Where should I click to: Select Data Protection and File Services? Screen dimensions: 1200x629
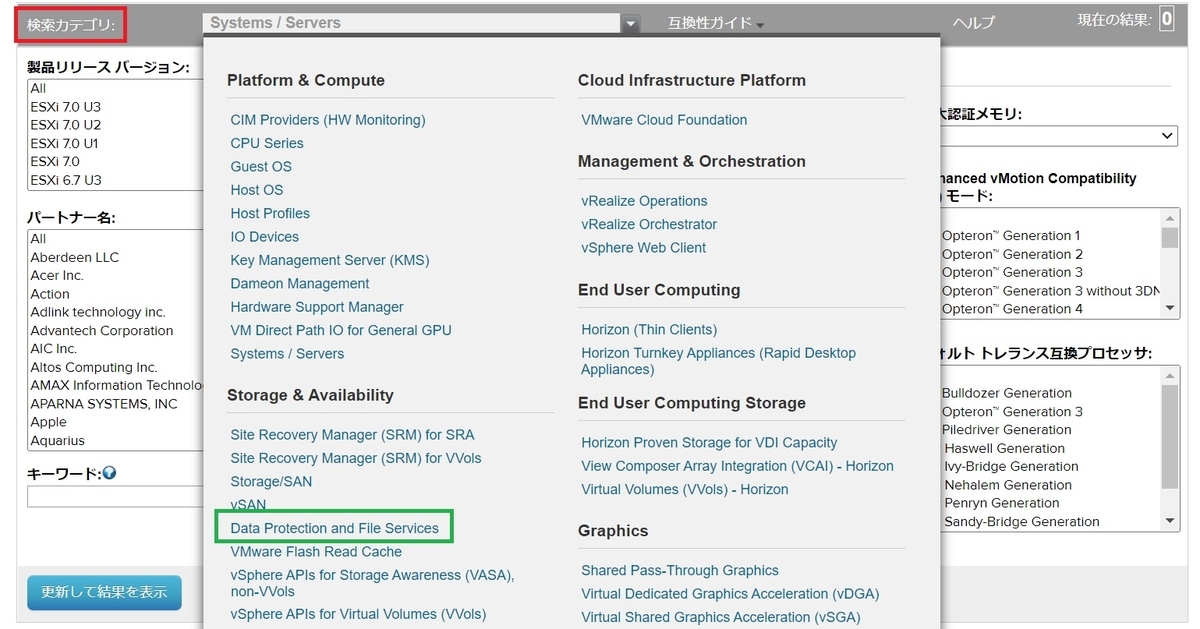click(x=335, y=528)
